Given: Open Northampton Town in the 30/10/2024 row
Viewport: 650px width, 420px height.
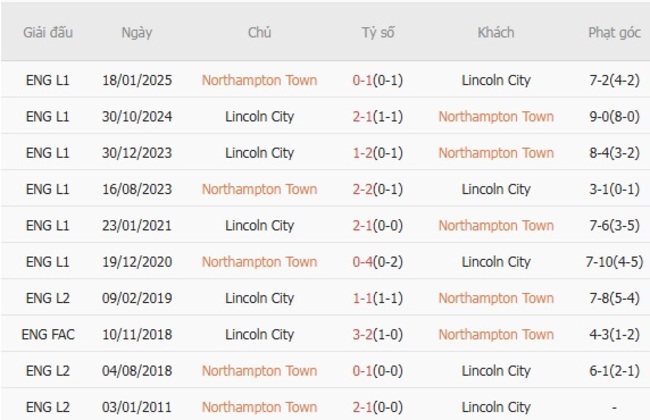Looking at the screenshot, I should tap(496, 116).
